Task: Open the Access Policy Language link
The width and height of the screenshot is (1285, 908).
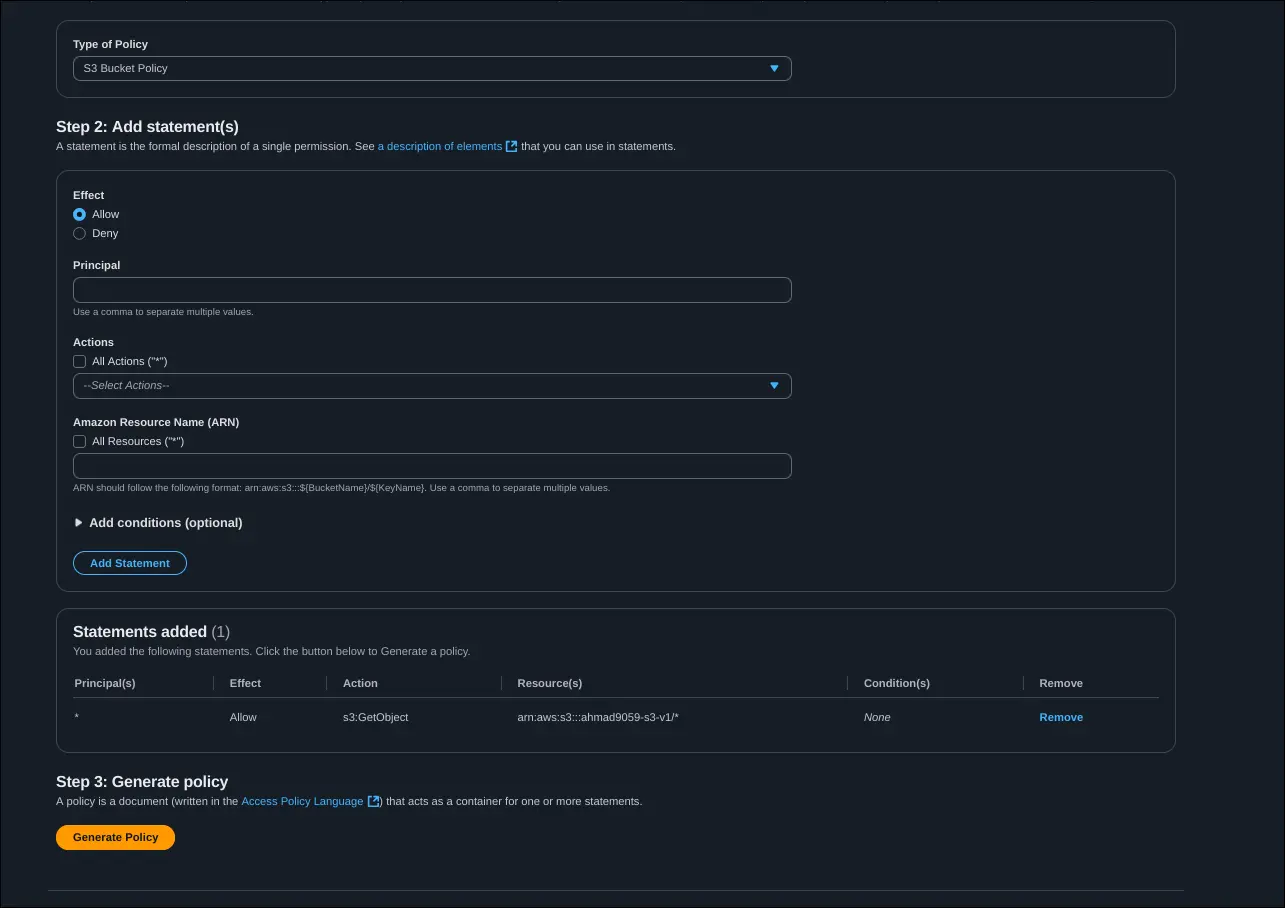Action: click(302, 801)
